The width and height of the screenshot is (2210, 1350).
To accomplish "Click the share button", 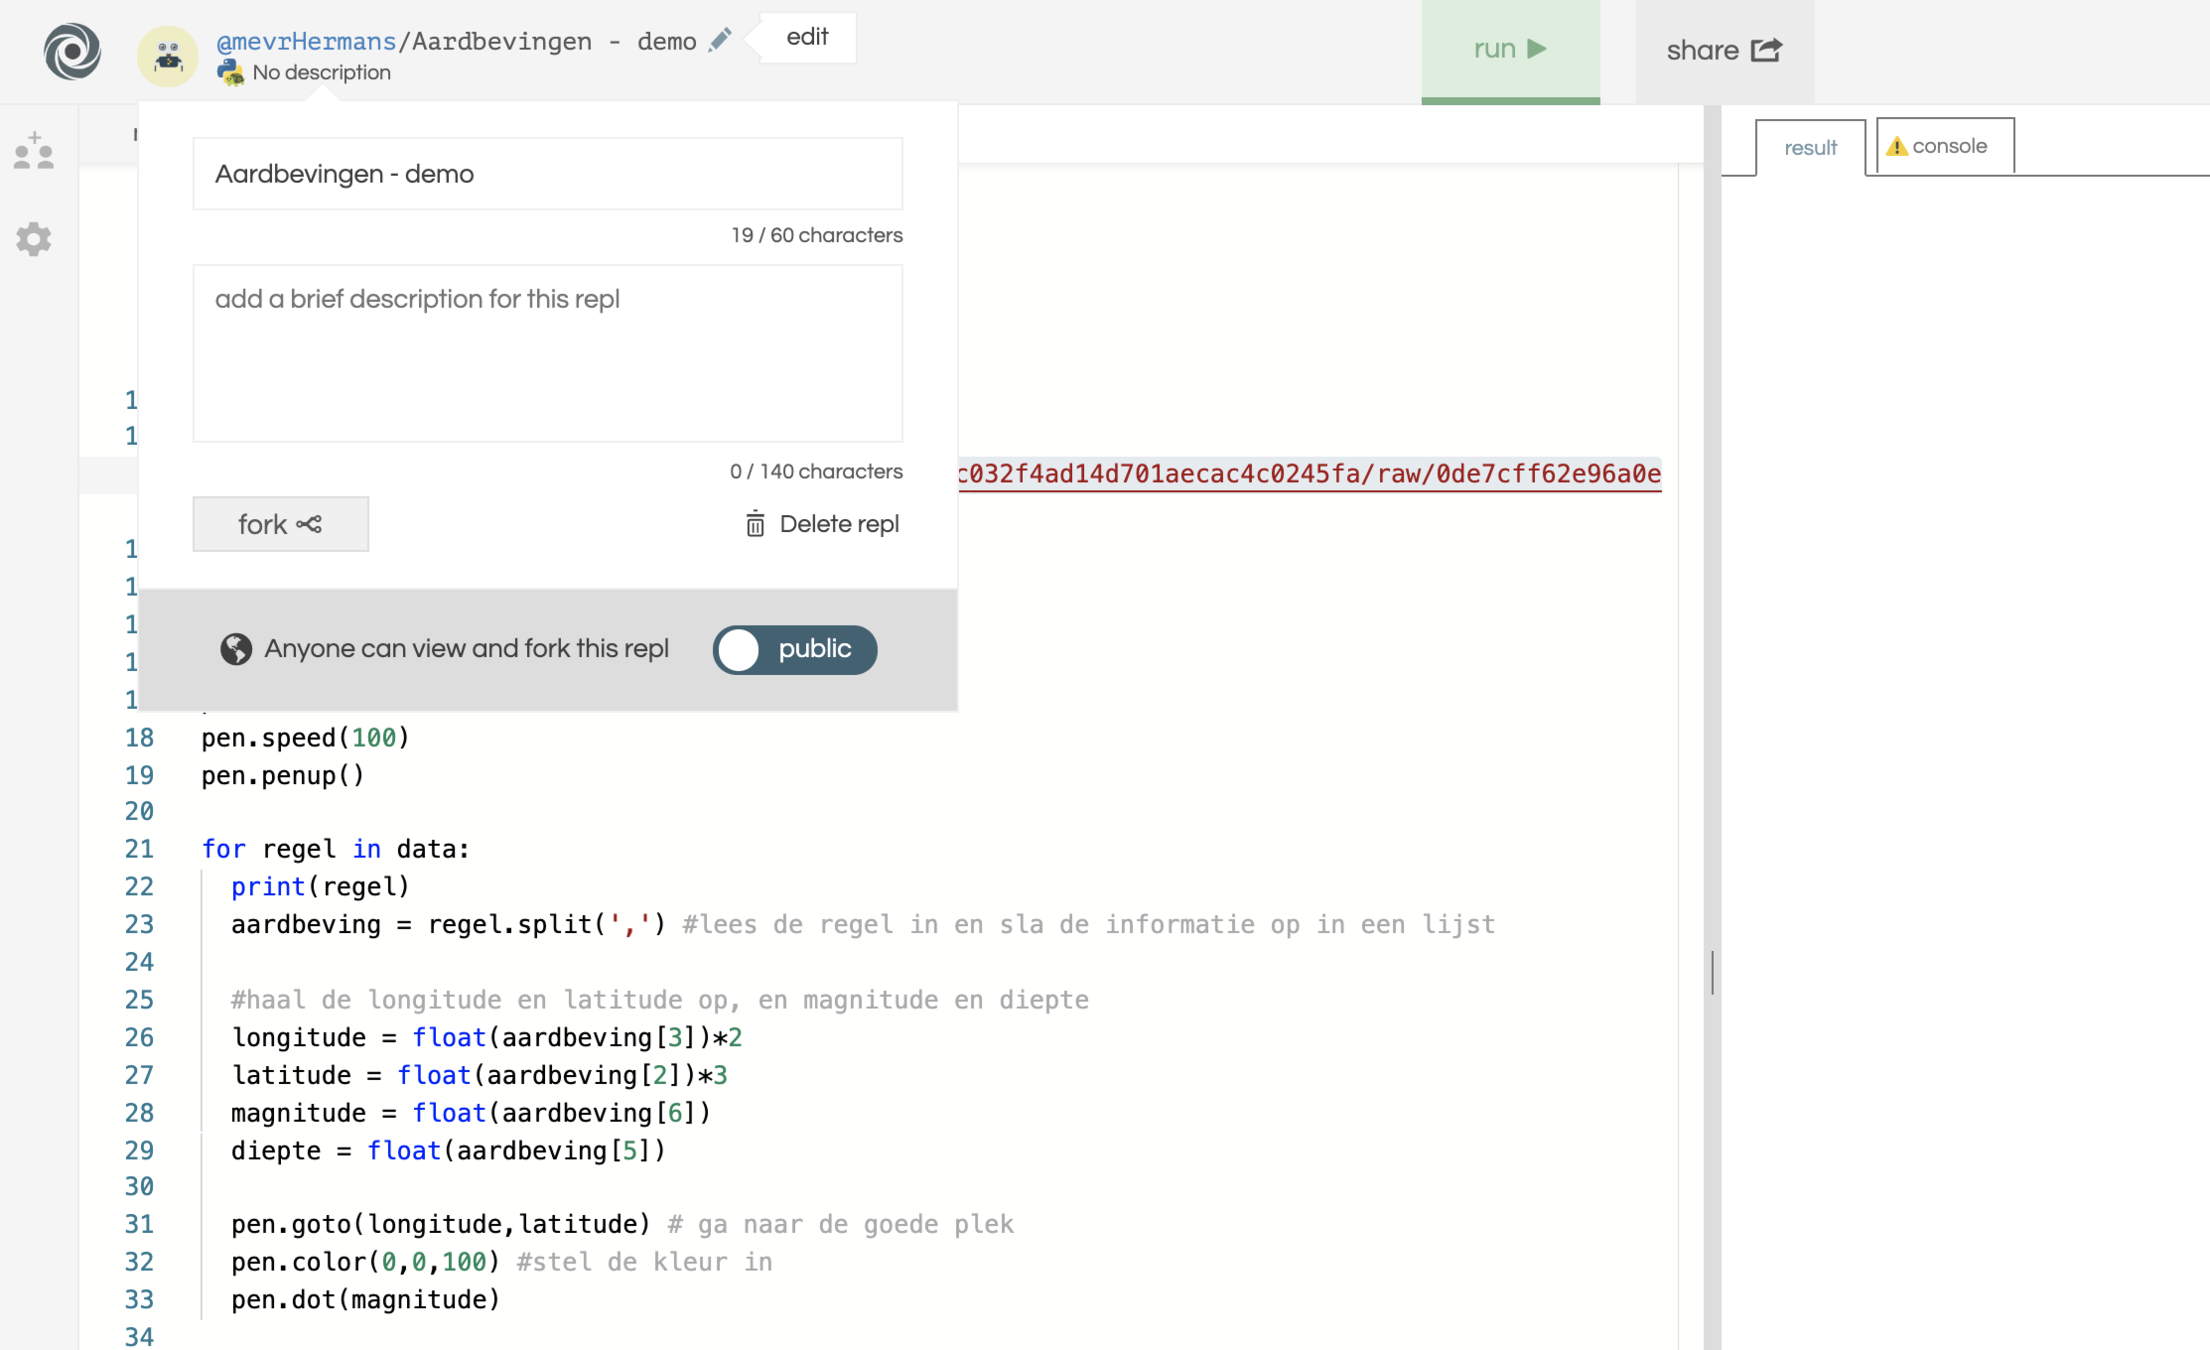I will (x=1724, y=51).
